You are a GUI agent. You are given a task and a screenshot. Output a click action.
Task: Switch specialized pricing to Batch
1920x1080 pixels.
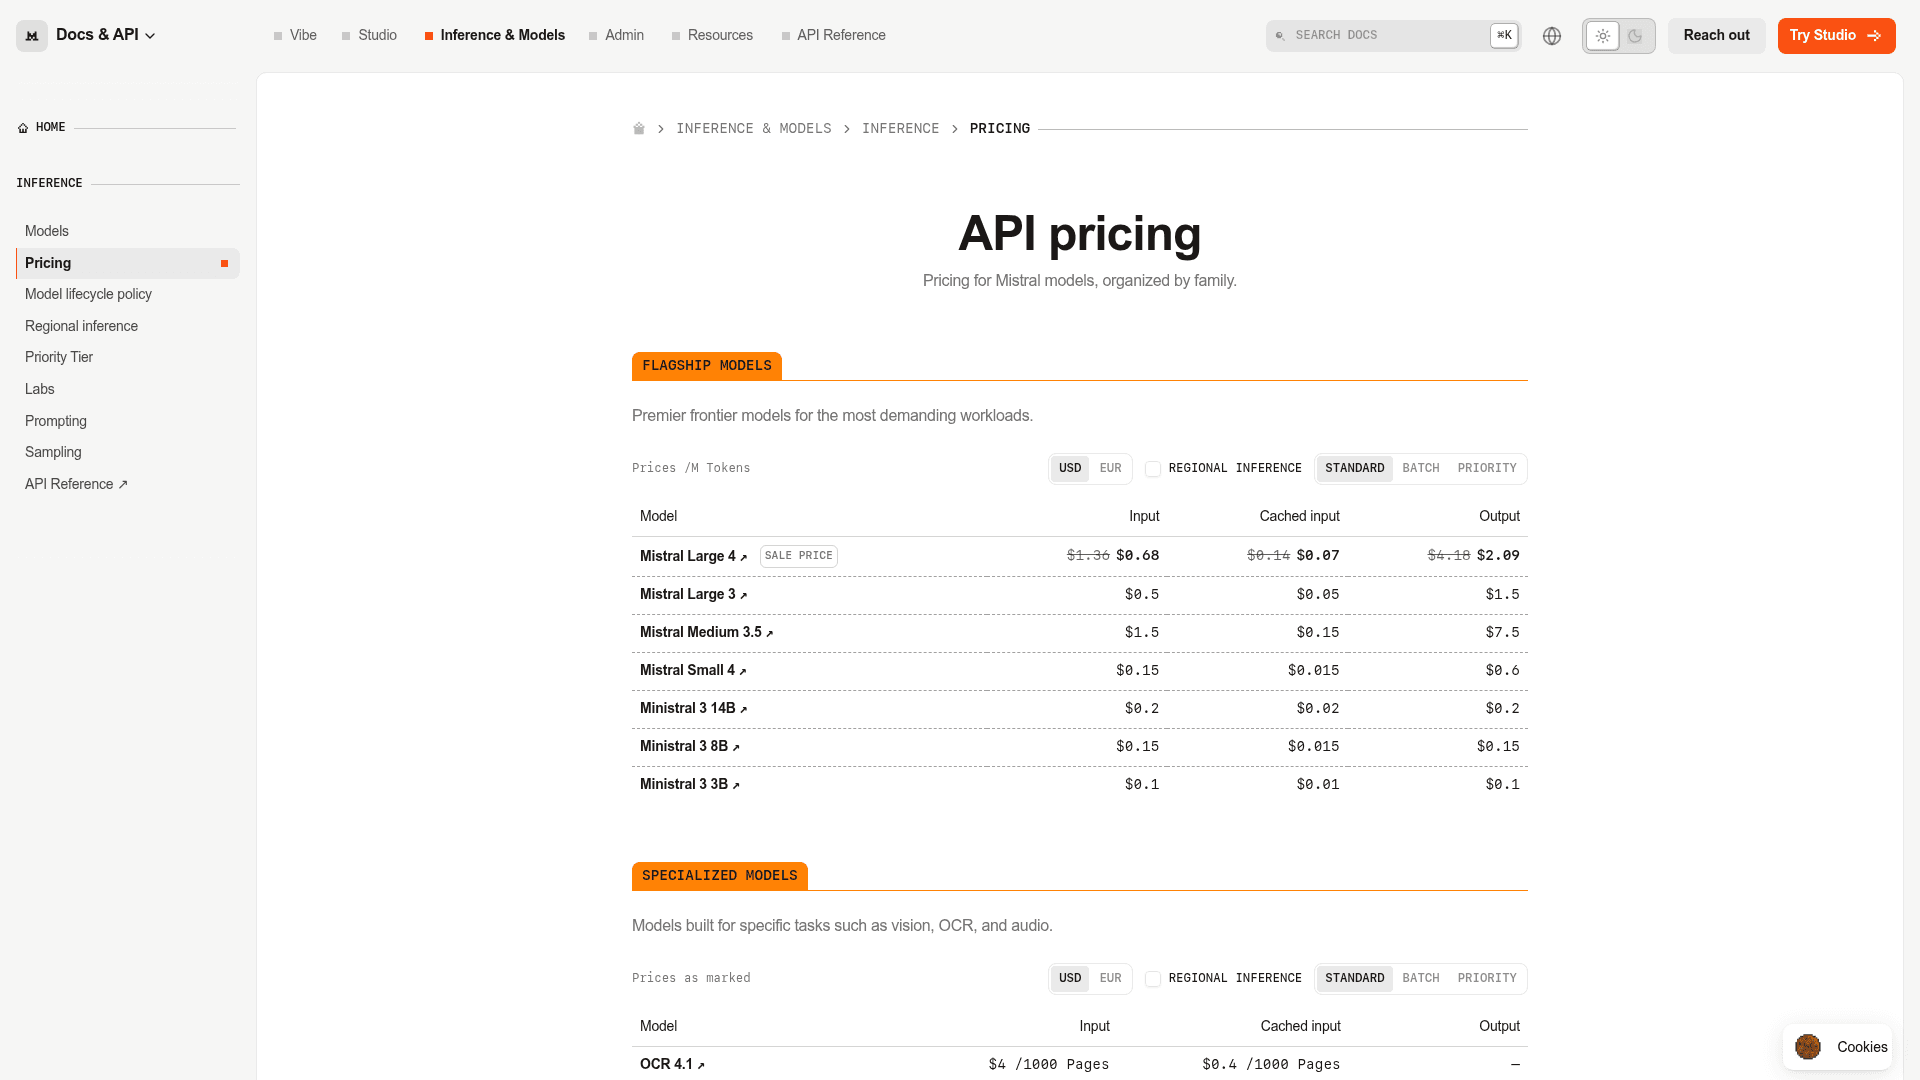[x=1421, y=978]
